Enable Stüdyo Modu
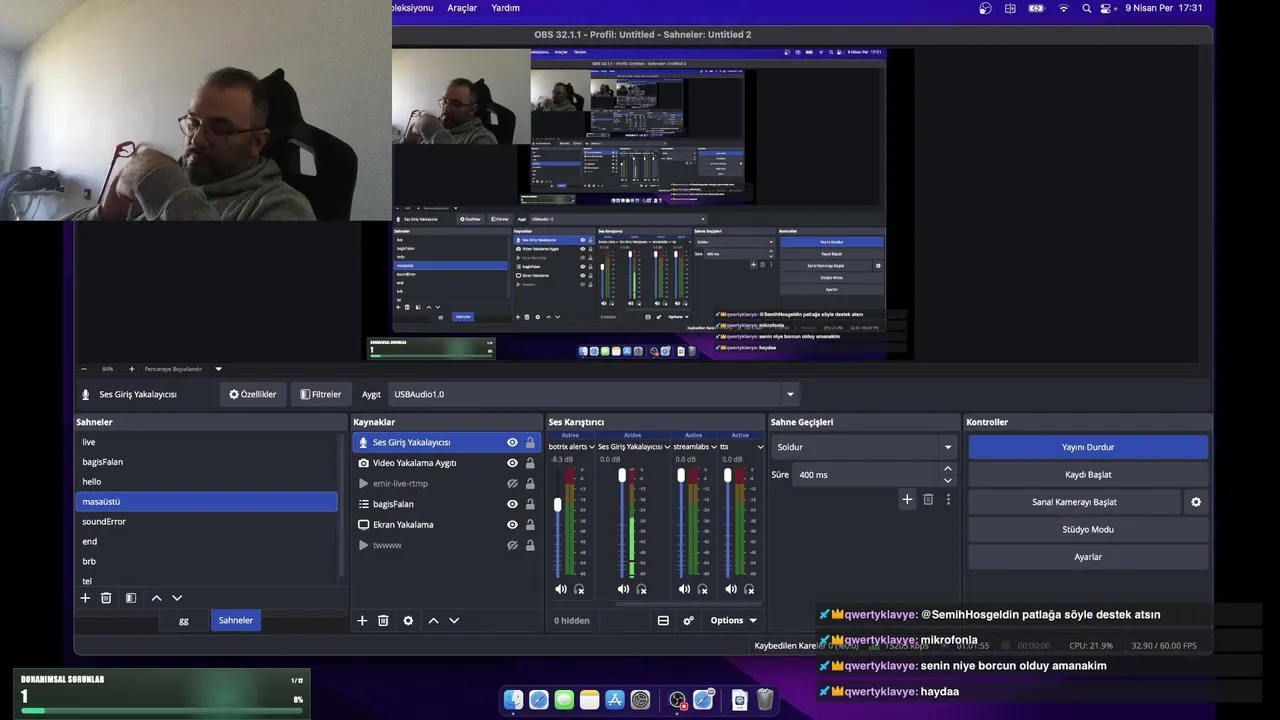Screen dimensions: 1280x720 (x=1088, y=529)
